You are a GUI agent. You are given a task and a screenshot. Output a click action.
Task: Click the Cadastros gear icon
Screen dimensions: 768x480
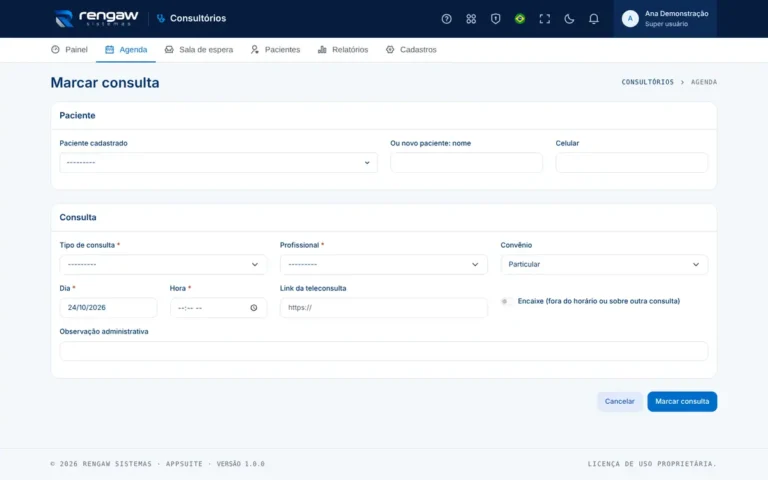click(390, 49)
